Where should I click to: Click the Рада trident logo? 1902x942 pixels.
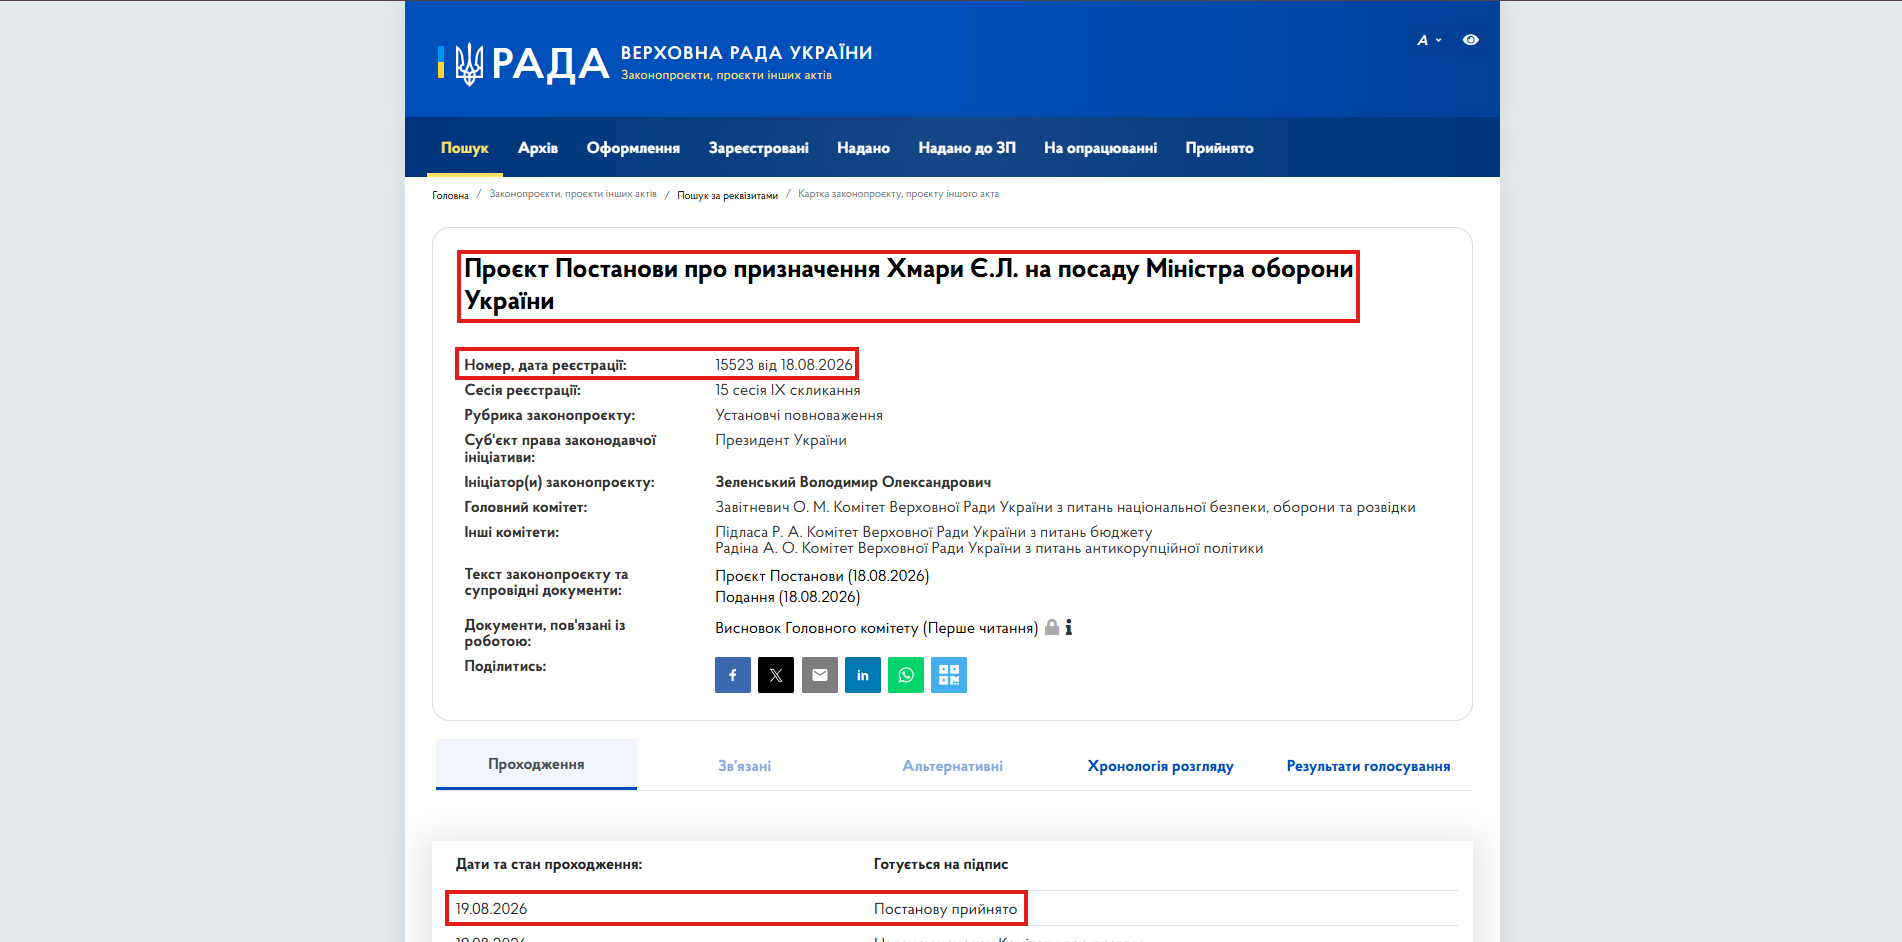(x=469, y=64)
